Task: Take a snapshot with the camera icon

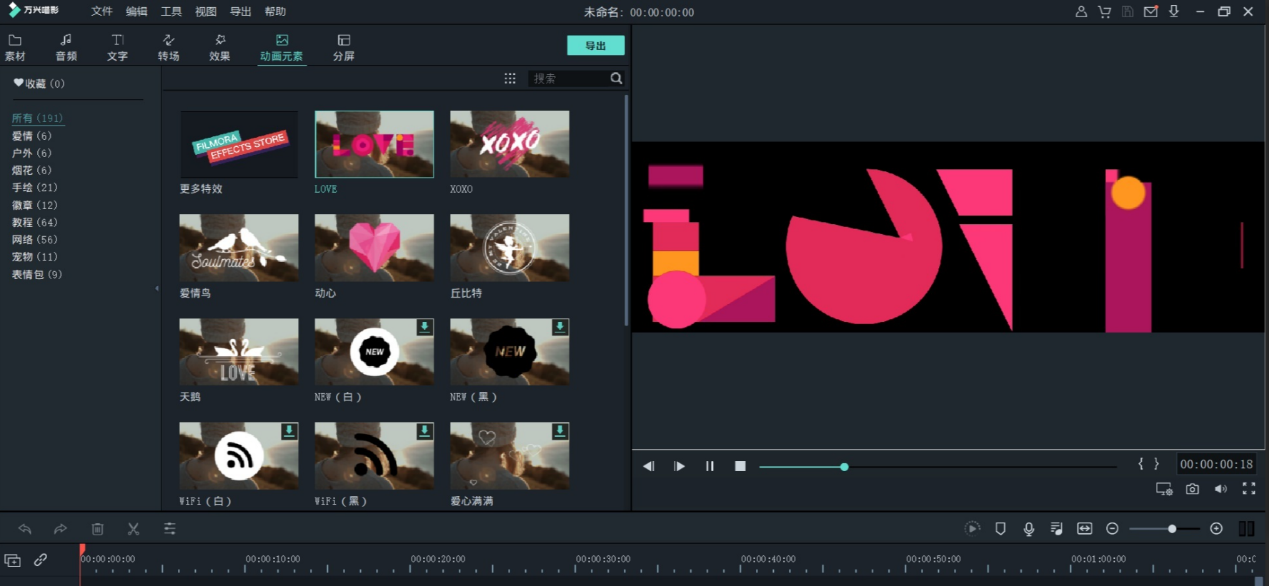Action: [1192, 489]
